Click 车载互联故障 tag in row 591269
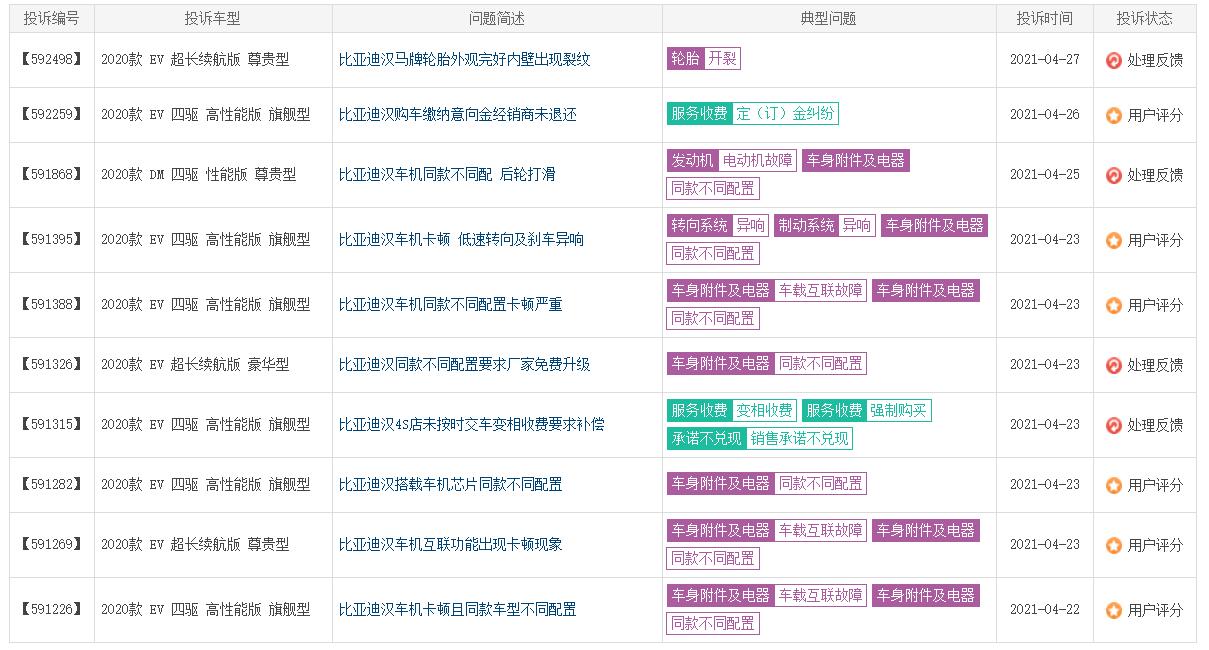Image resolution: width=1209 pixels, height=650 pixels. coord(821,531)
